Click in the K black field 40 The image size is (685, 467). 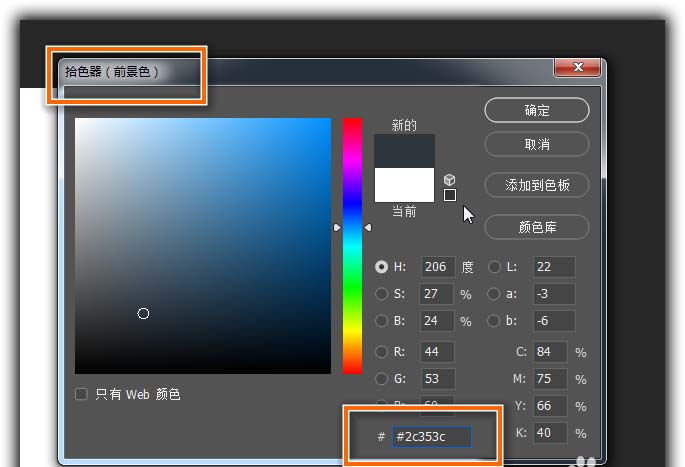coord(550,432)
